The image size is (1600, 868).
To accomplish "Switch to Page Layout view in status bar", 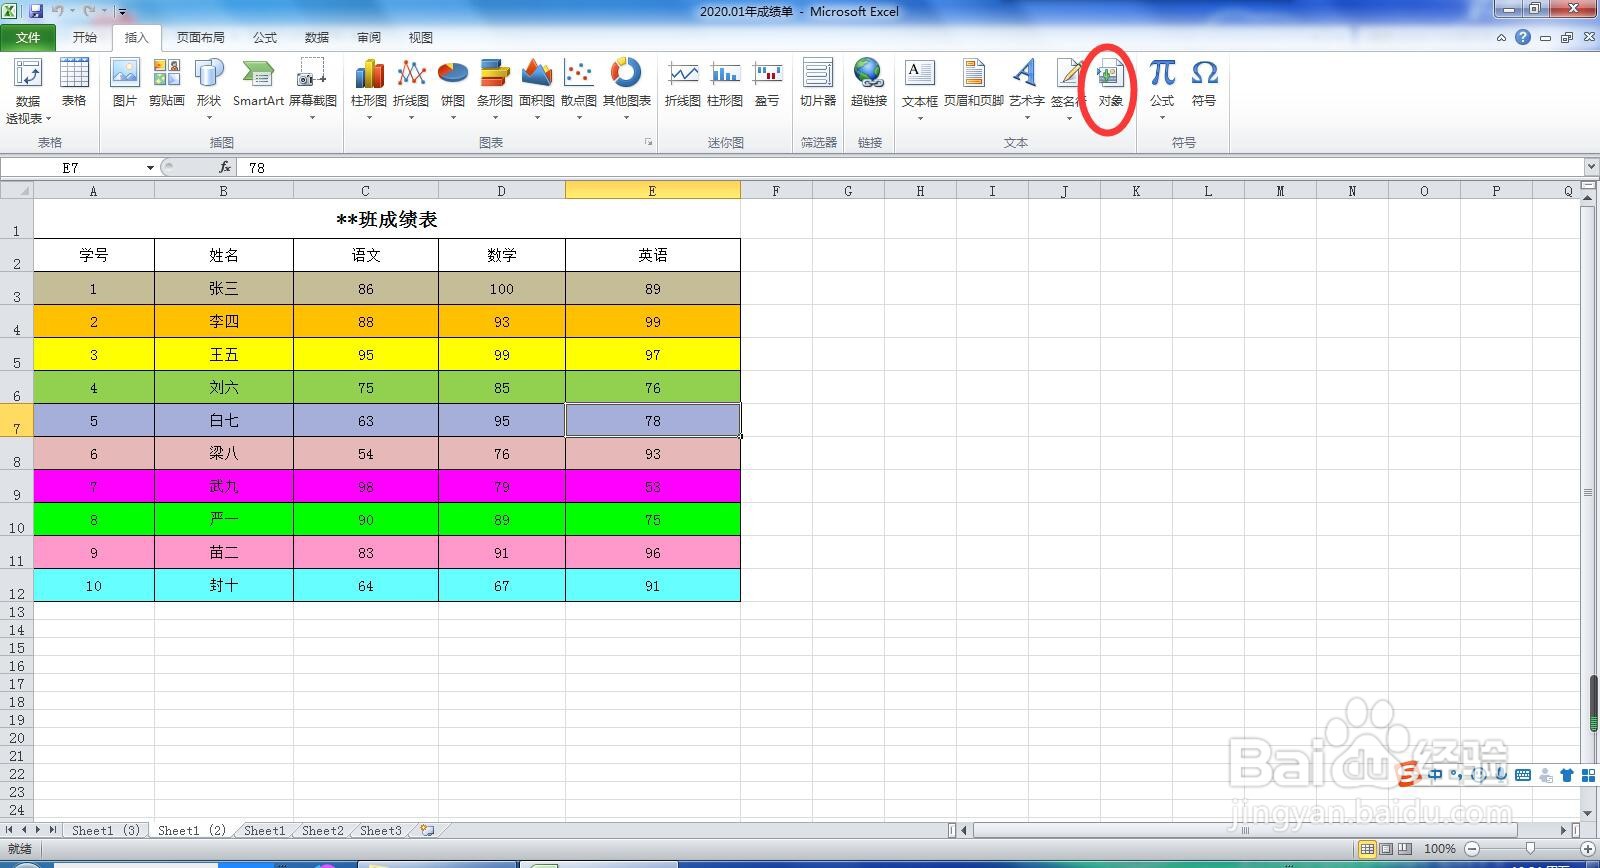I will (x=1386, y=849).
